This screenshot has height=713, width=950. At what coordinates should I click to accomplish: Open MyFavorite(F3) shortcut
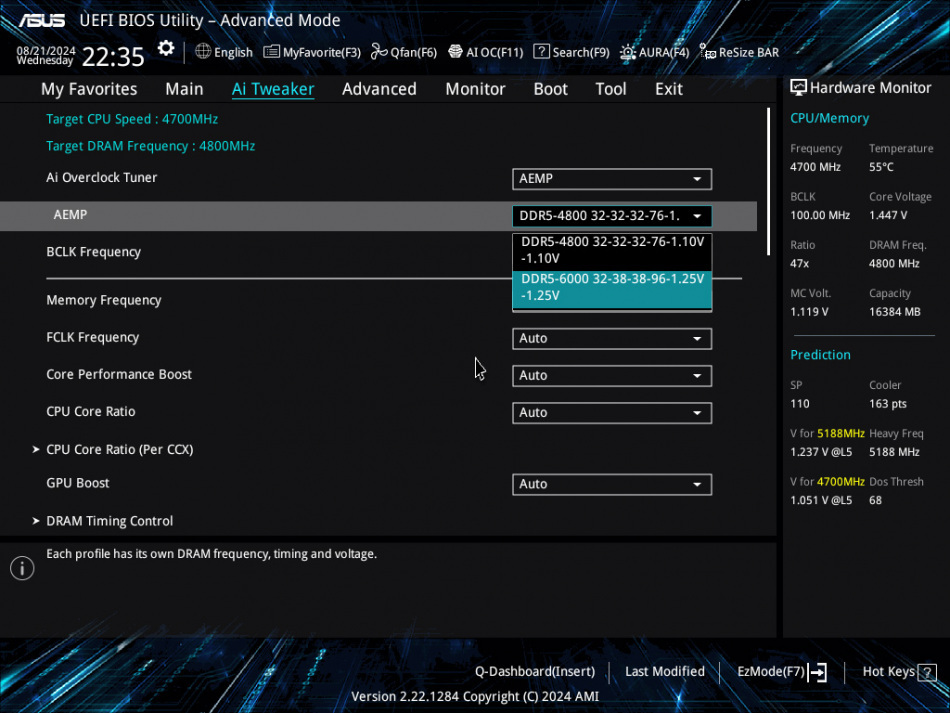point(312,52)
